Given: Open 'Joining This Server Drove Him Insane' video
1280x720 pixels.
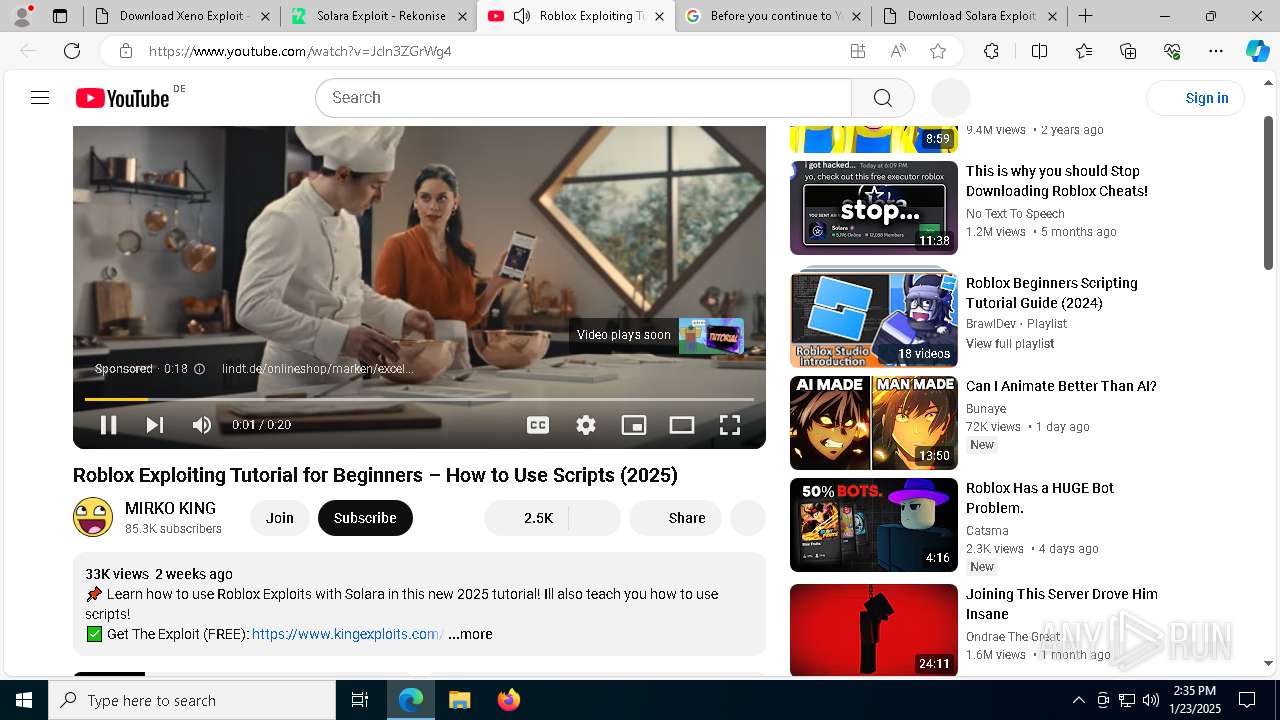Looking at the screenshot, I should [1062, 604].
